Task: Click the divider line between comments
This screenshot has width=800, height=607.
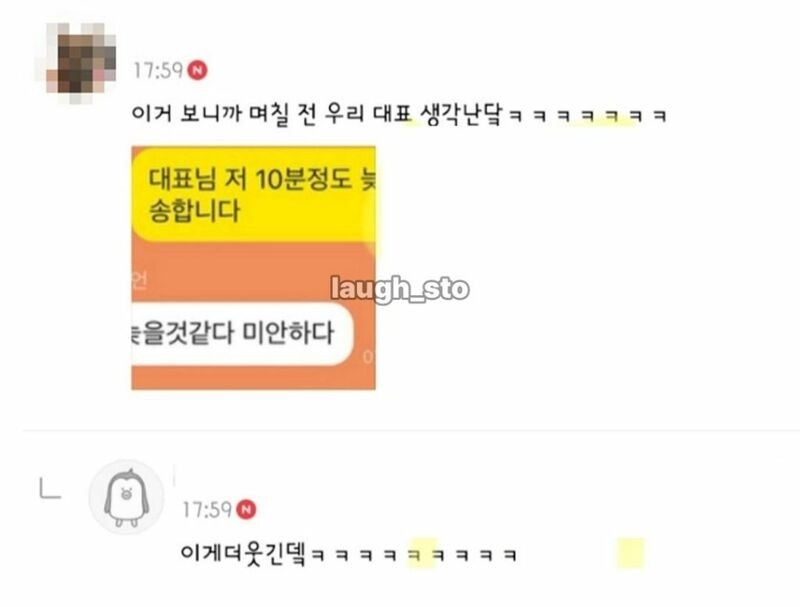Action: point(411,431)
